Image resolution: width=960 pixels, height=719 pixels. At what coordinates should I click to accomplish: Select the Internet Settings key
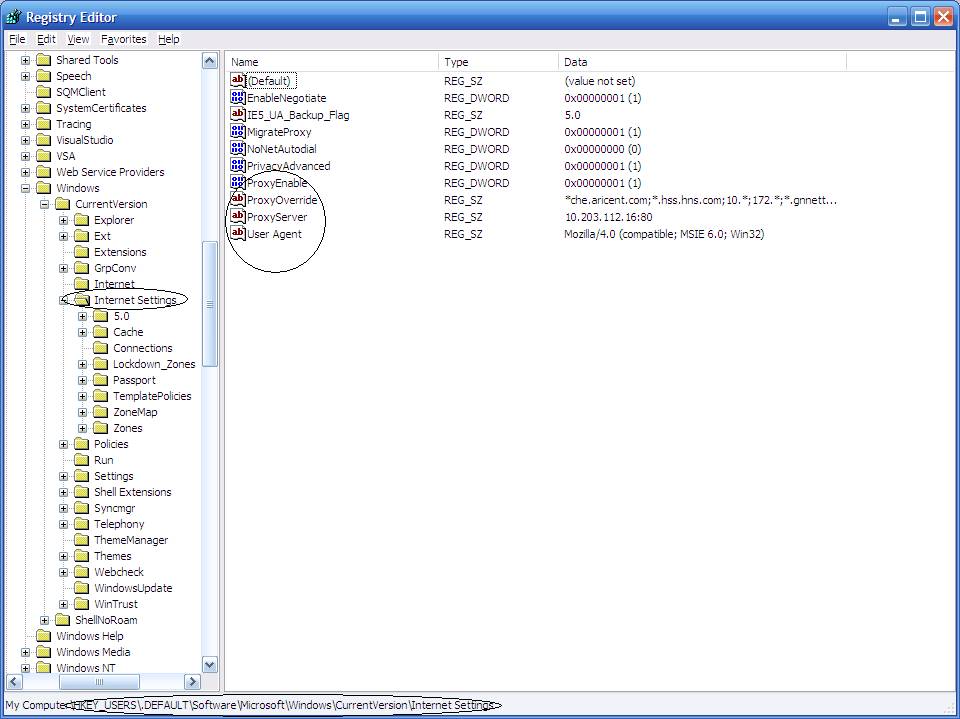click(x=135, y=300)
